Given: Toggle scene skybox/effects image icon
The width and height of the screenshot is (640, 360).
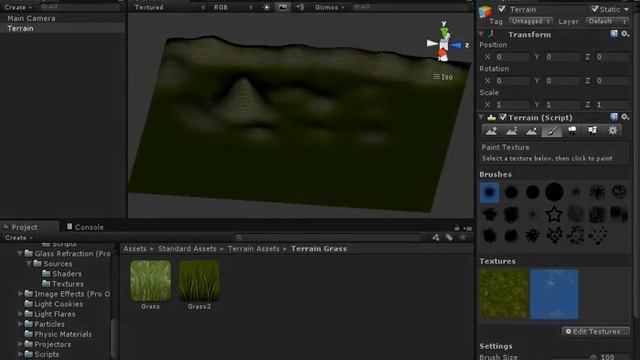Looking at the screenshot, I should (x=282, y=7).
